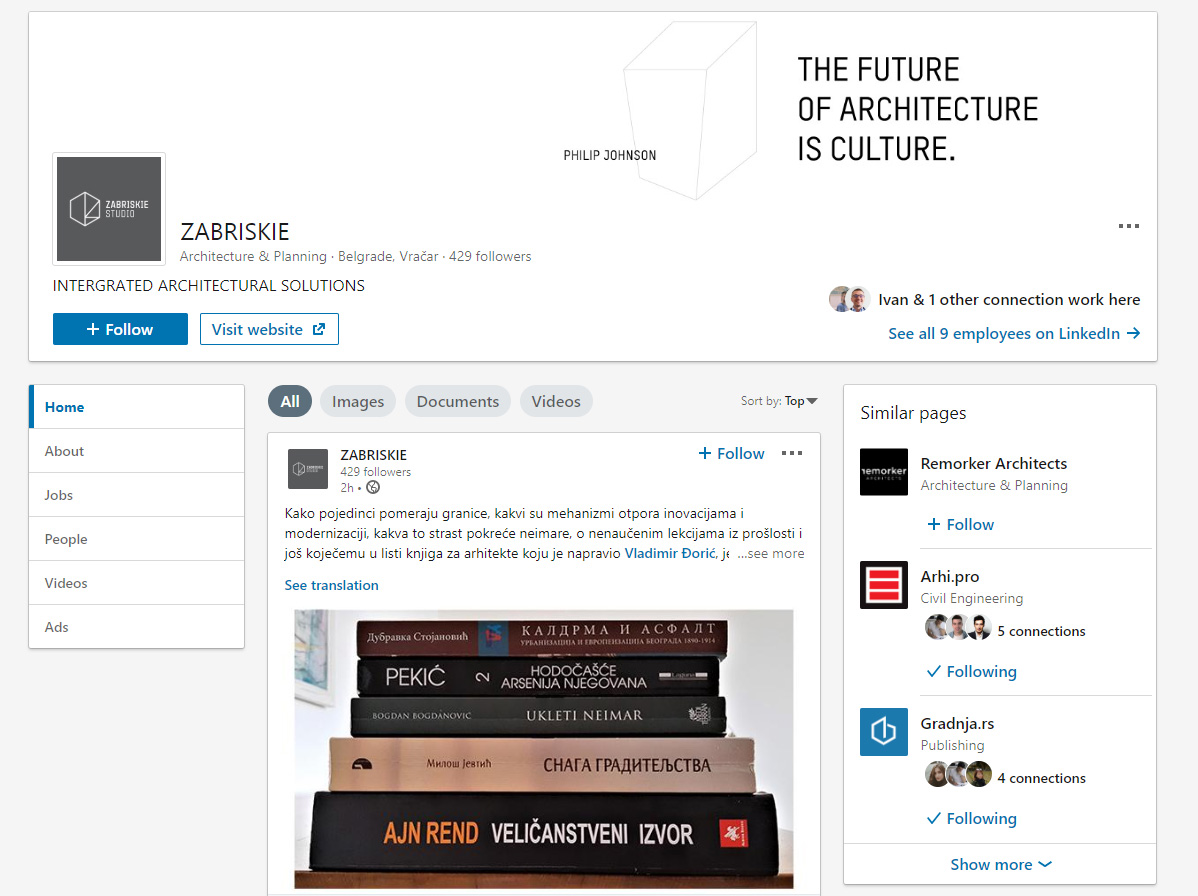Image resolution: width=1198 pixels, height=896 pixels.
Task: Click the Remorker Architects logo icon
Action: coord(884,472)
